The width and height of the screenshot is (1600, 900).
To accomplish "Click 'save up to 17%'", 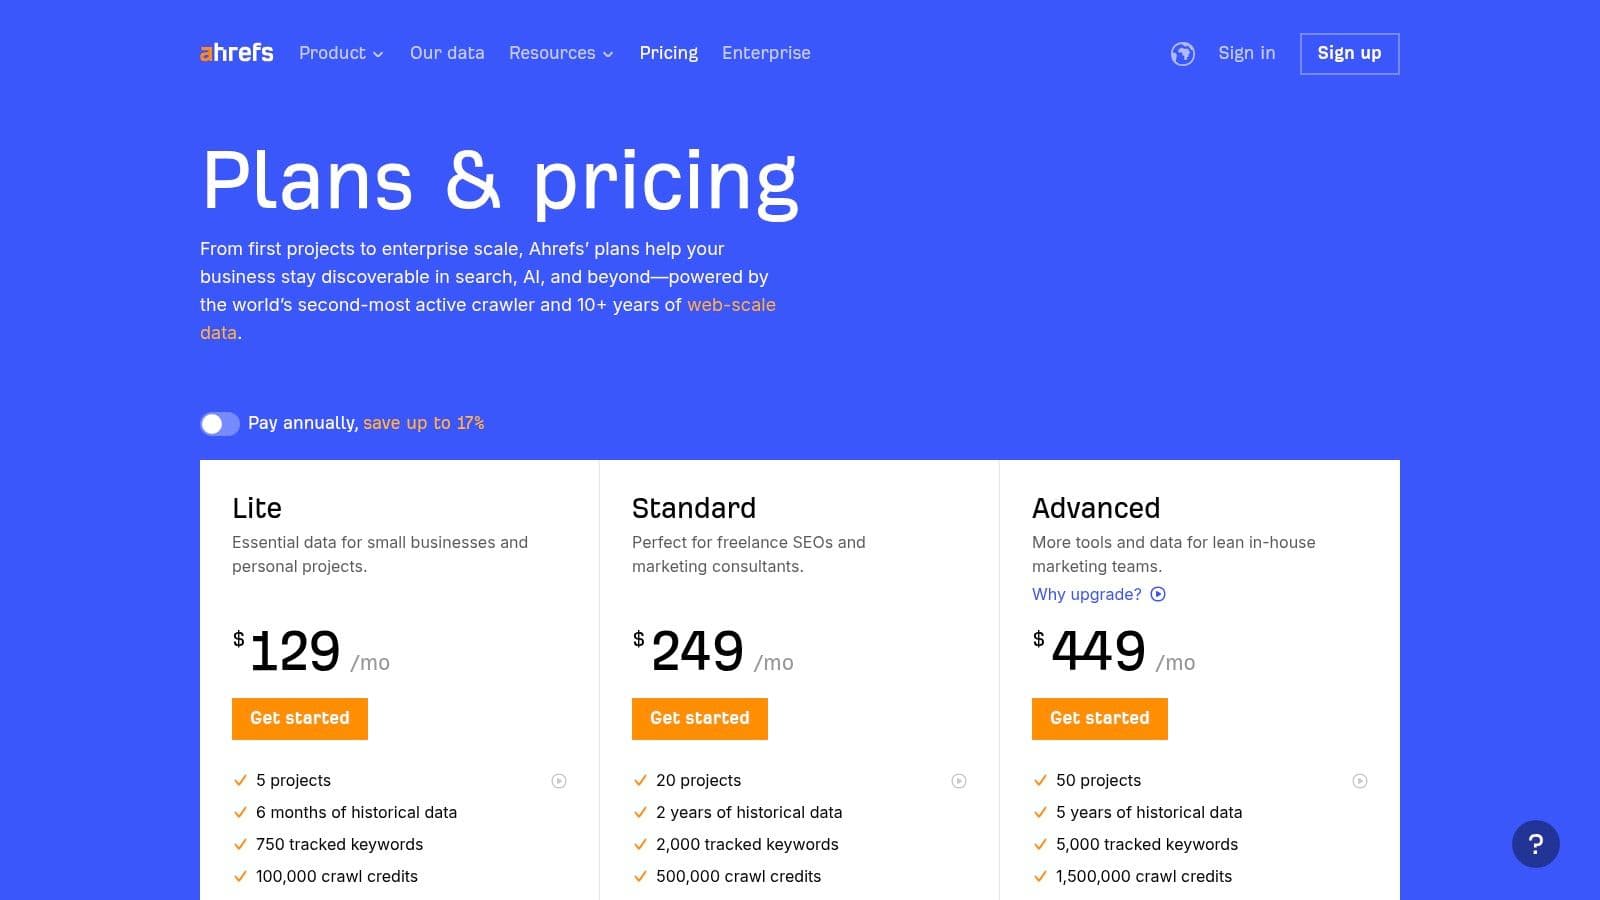I will tap(422, 423).
